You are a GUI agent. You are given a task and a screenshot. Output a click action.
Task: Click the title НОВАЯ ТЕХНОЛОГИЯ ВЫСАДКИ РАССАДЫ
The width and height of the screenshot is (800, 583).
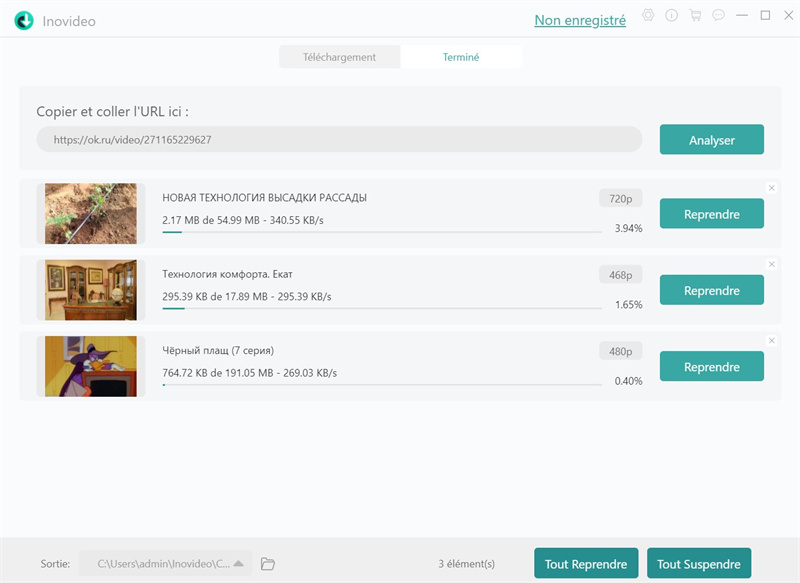(x=264, y=197)
